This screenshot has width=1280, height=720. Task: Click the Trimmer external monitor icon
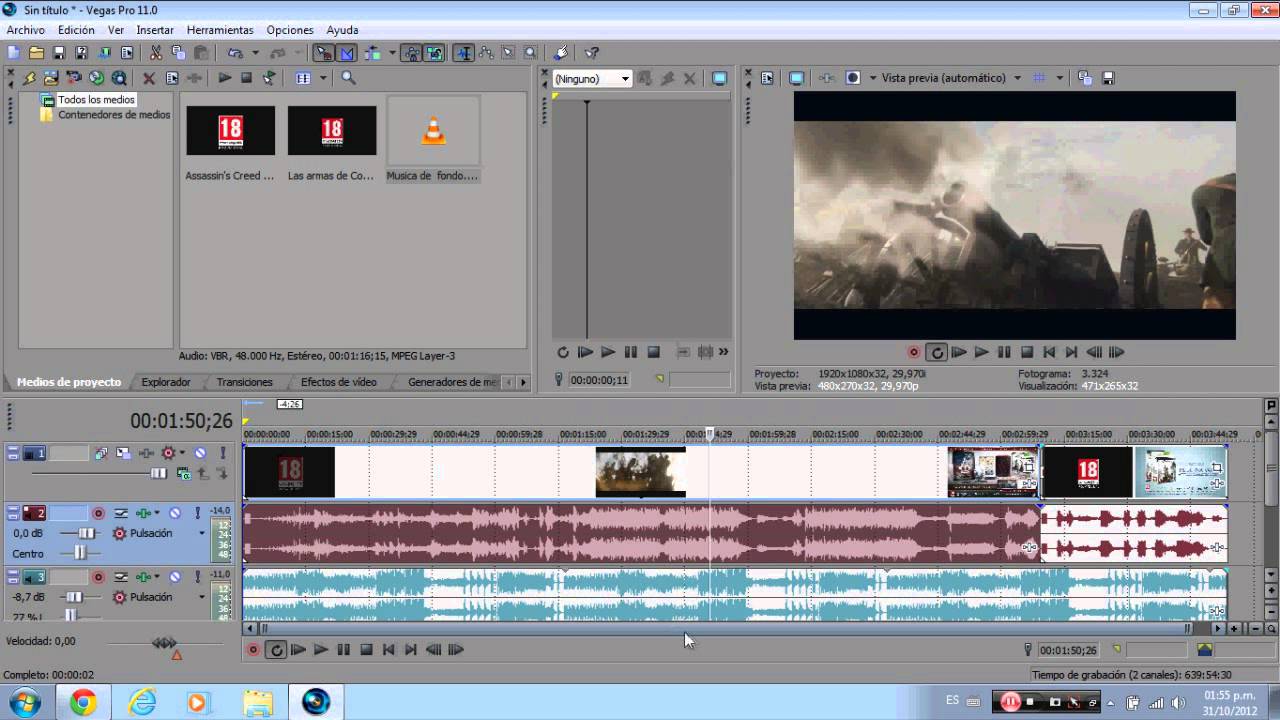tap(719, 78)
